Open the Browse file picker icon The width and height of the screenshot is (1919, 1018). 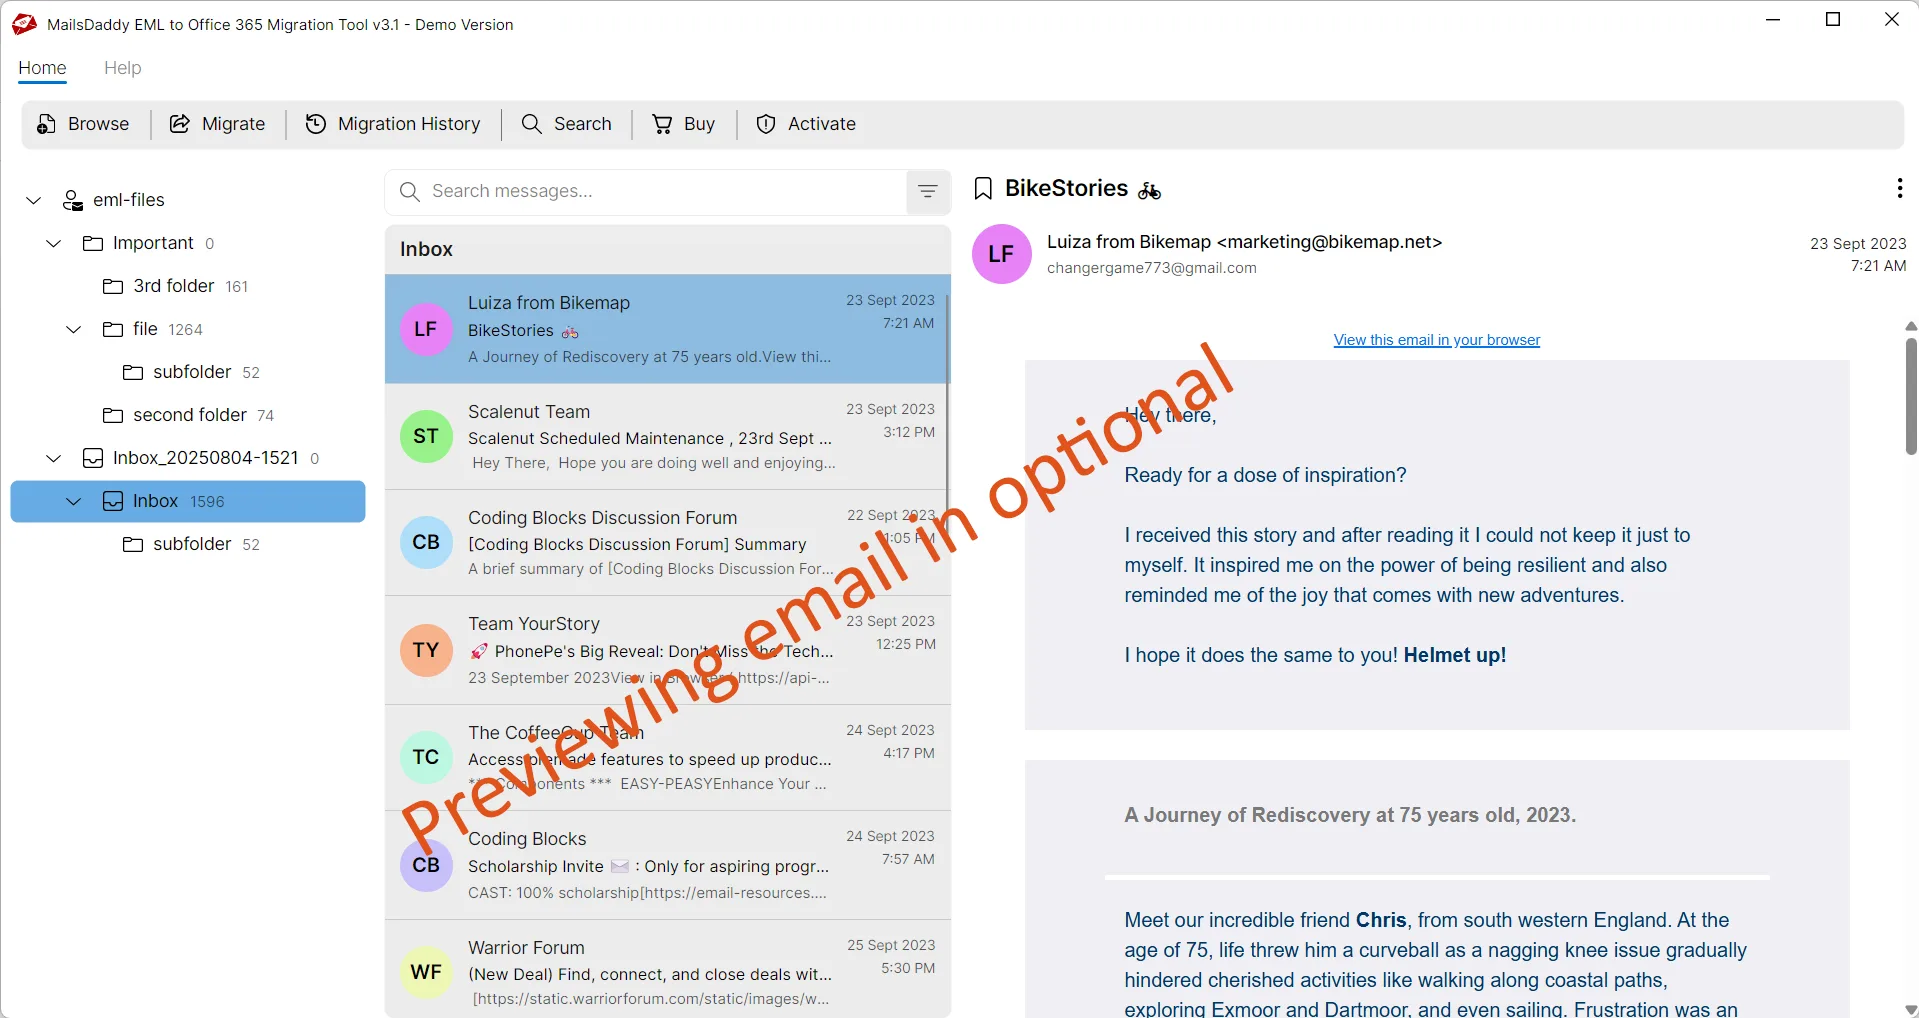(x=46, y=123)
